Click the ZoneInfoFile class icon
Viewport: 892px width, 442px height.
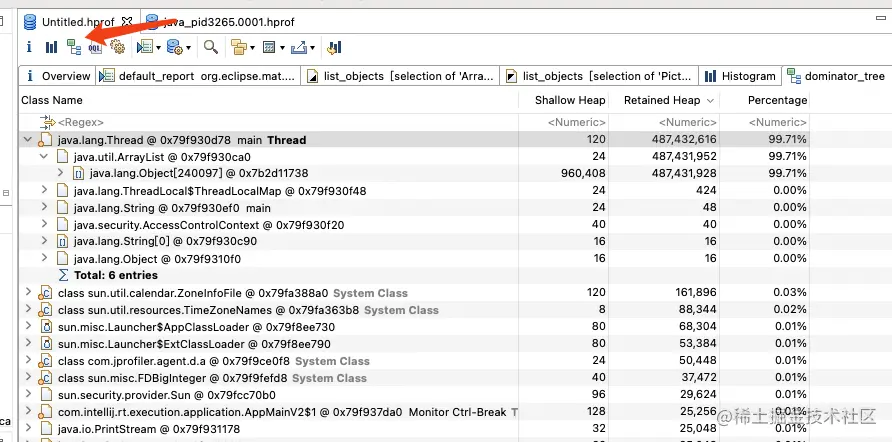coord(45,294)
